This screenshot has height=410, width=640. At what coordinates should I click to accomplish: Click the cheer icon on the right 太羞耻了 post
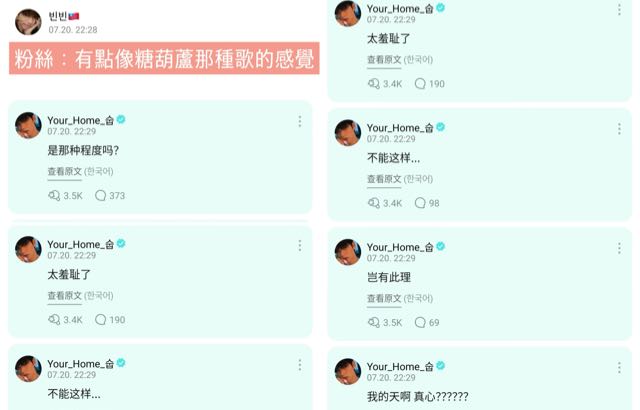point(373,84)
